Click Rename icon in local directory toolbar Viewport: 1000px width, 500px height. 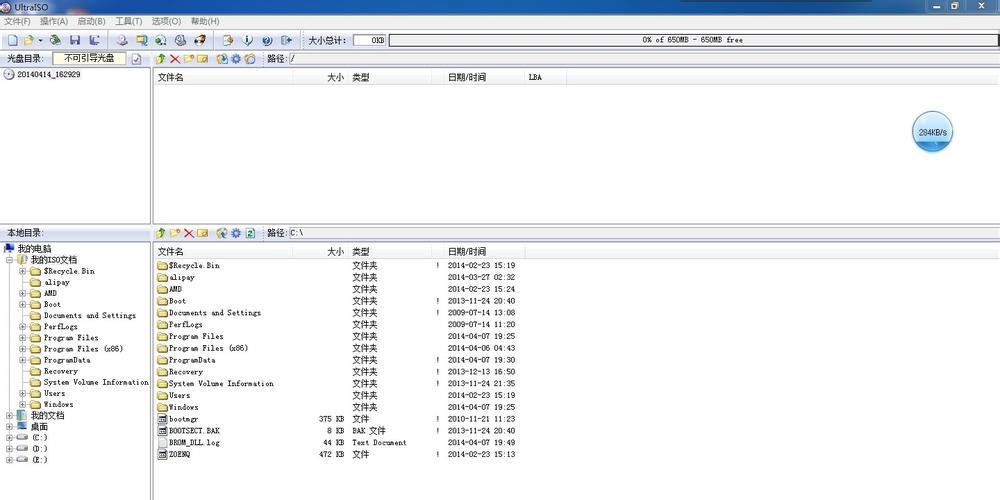coord(203,233)
